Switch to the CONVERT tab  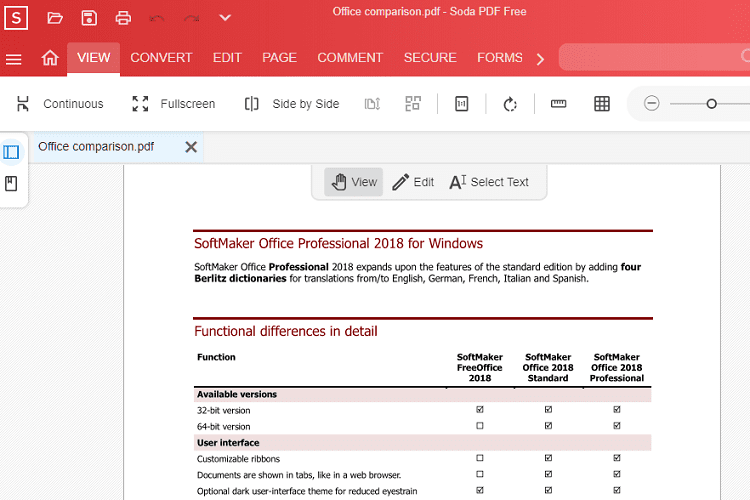pyautogui.click(x=161, y=58)
